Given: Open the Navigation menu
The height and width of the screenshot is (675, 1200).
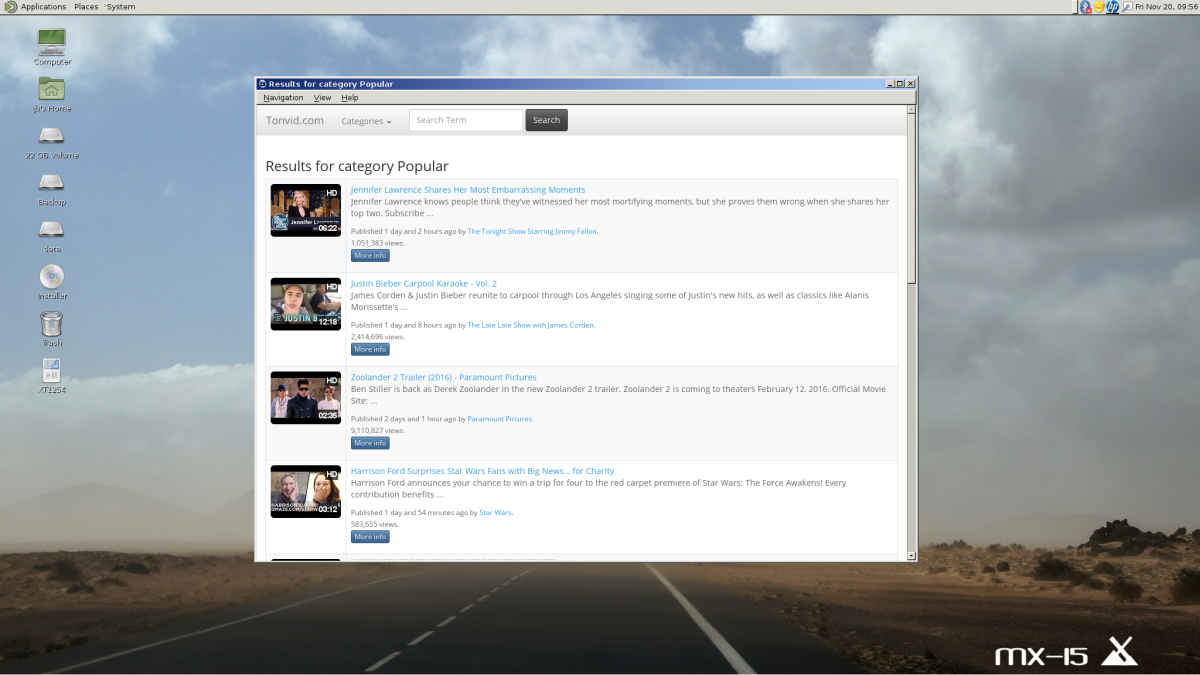Looking at the screenshot, I should pos(283,98).
